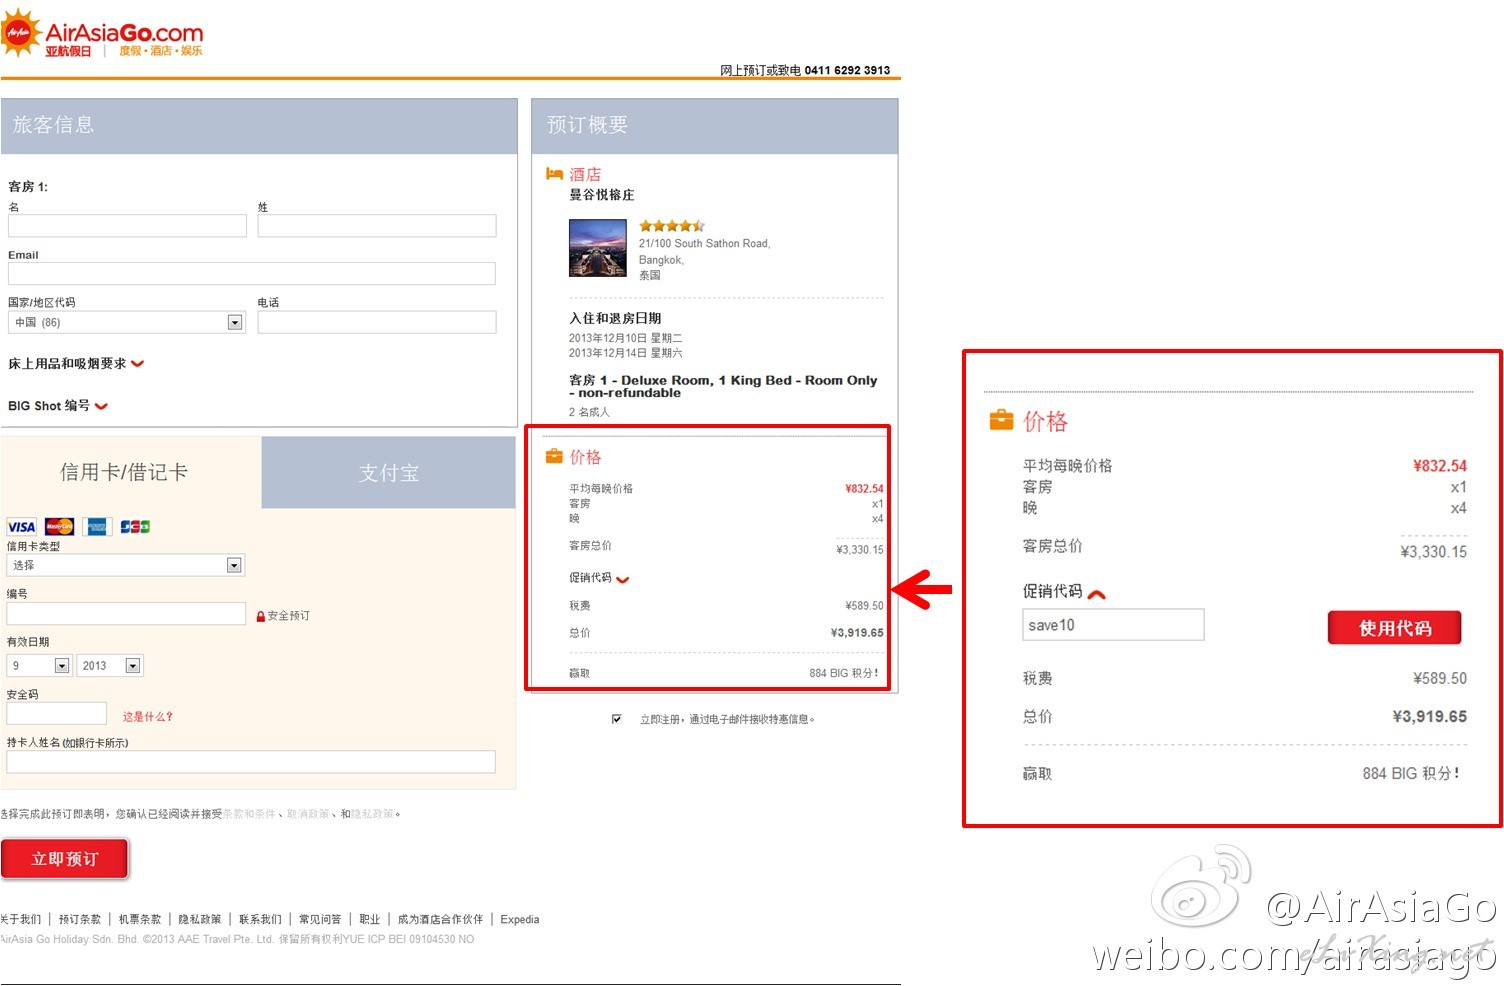This screenshot has width=1504, height=986.
Task: Open the 机票条款 footer link
Action: click(x=140, y=919)
